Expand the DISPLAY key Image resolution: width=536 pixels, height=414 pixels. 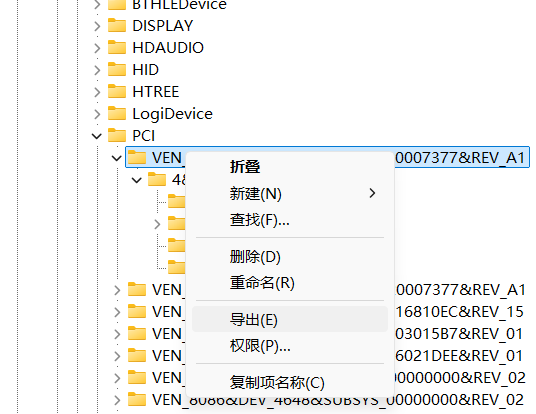click(97, 26)
